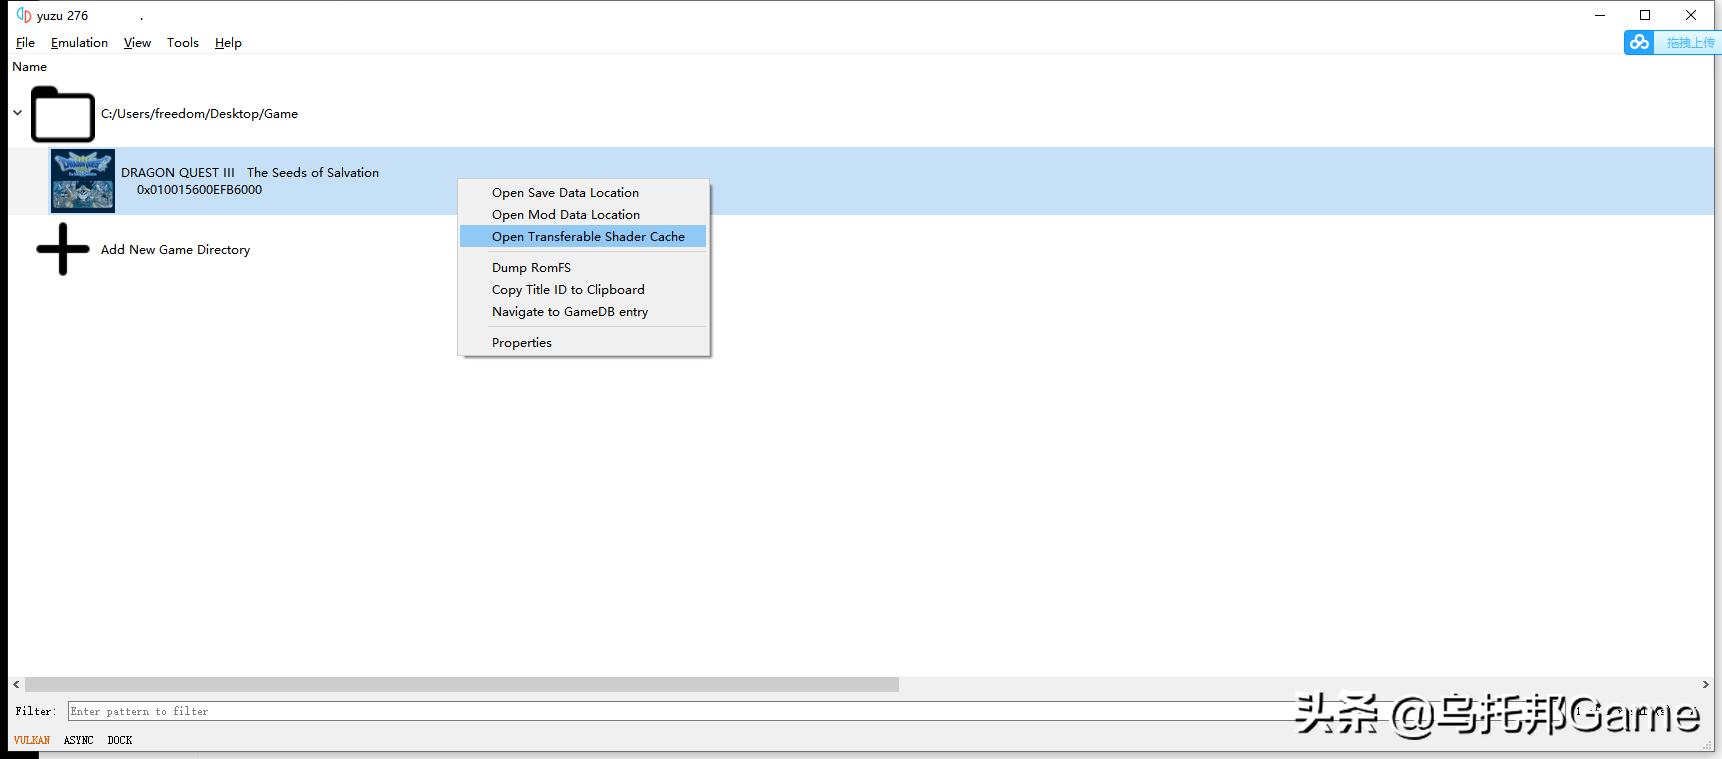1722x759 pixels.
Task: Click the yuzu application icon
Action: (24, 15)
